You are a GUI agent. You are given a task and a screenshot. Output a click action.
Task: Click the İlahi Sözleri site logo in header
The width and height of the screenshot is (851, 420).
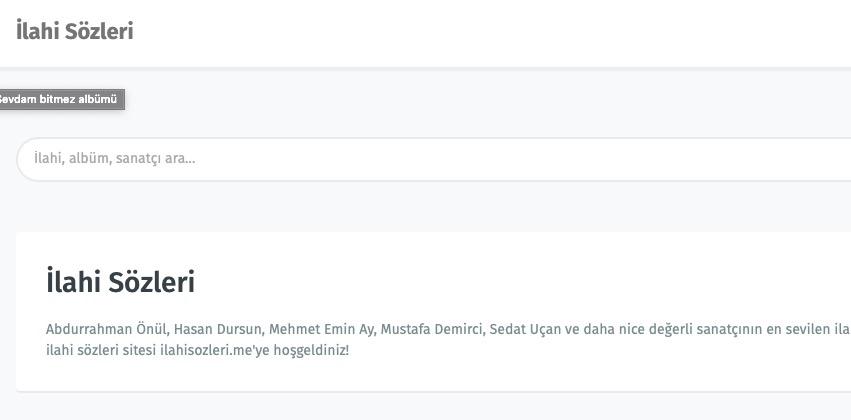[x=75, y=31]
